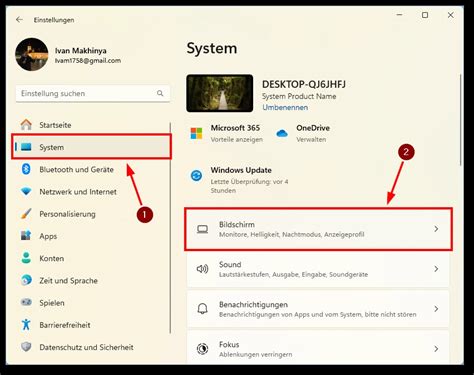Open Zeit und Sprache
The width and height of the screenshot is (474, 375).
[x=69, y=281]
